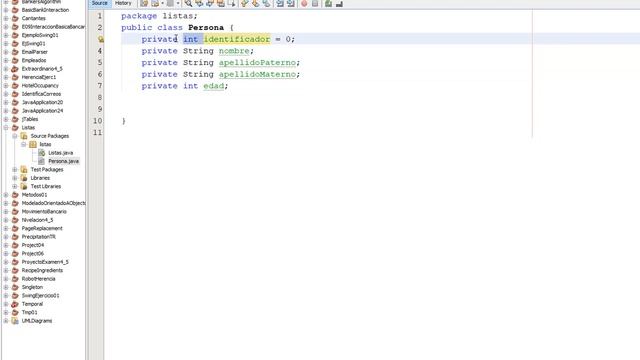Select the PrecipitationTR project
The image size is (640, 360).
39,237
